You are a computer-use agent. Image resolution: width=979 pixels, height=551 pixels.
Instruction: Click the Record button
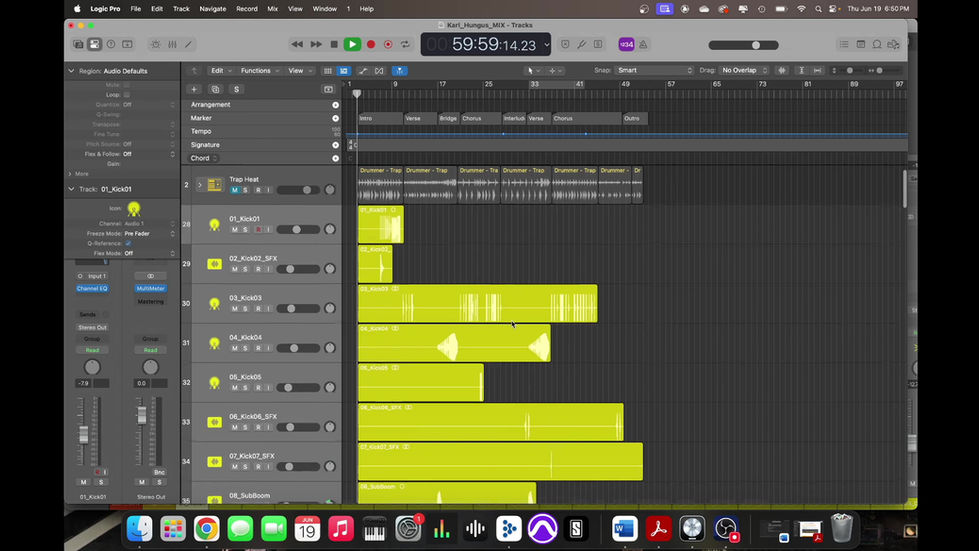[371, 44]
